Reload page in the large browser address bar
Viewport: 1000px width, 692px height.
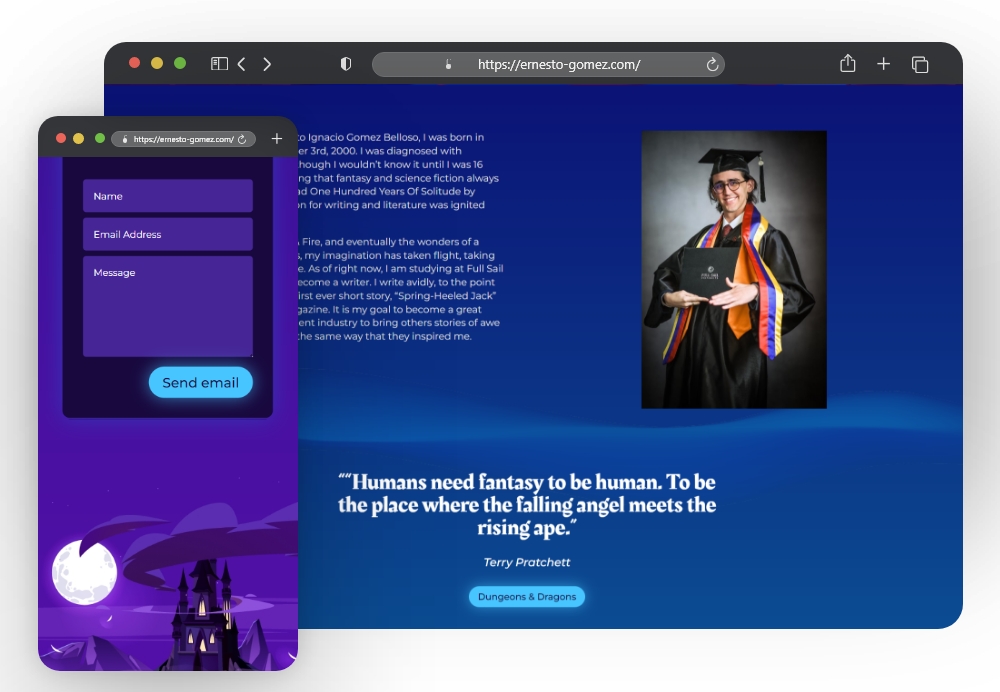712,64
